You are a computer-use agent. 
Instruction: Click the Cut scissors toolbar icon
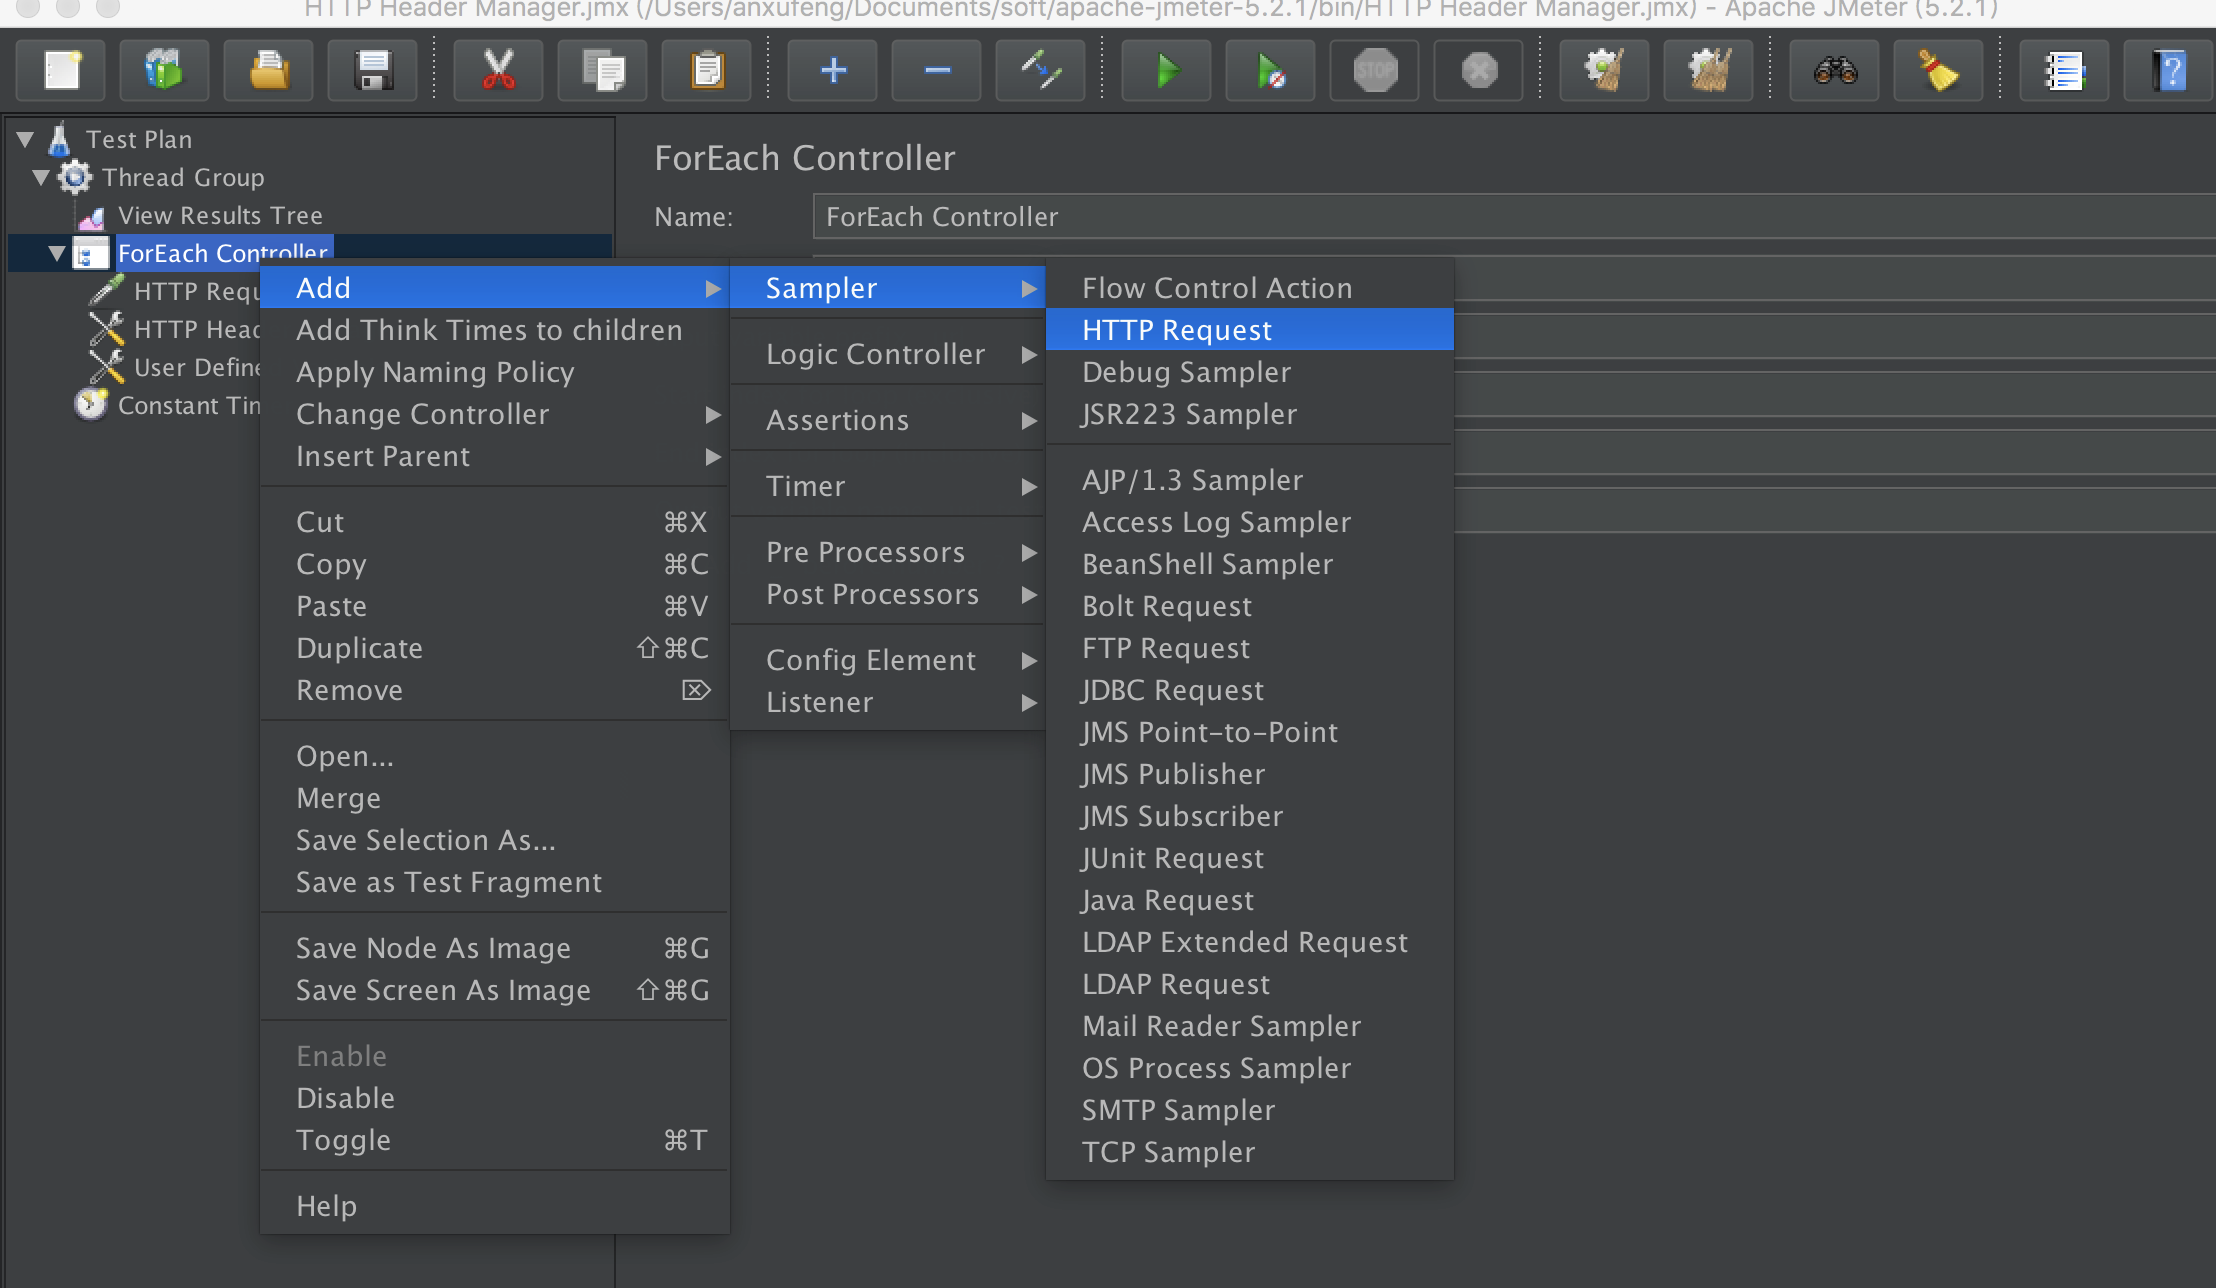pos(498,71)
